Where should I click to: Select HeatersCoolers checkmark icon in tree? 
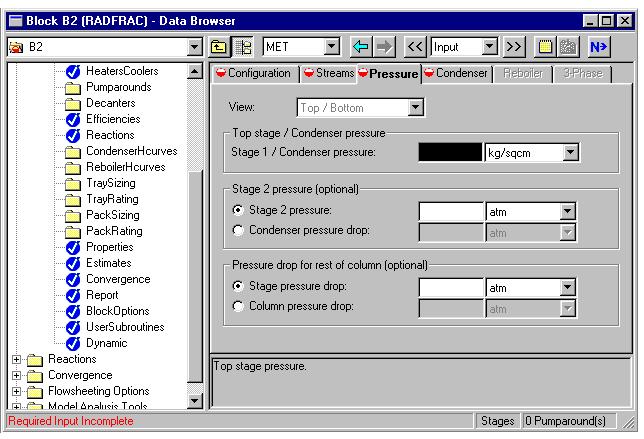[73, 71]
